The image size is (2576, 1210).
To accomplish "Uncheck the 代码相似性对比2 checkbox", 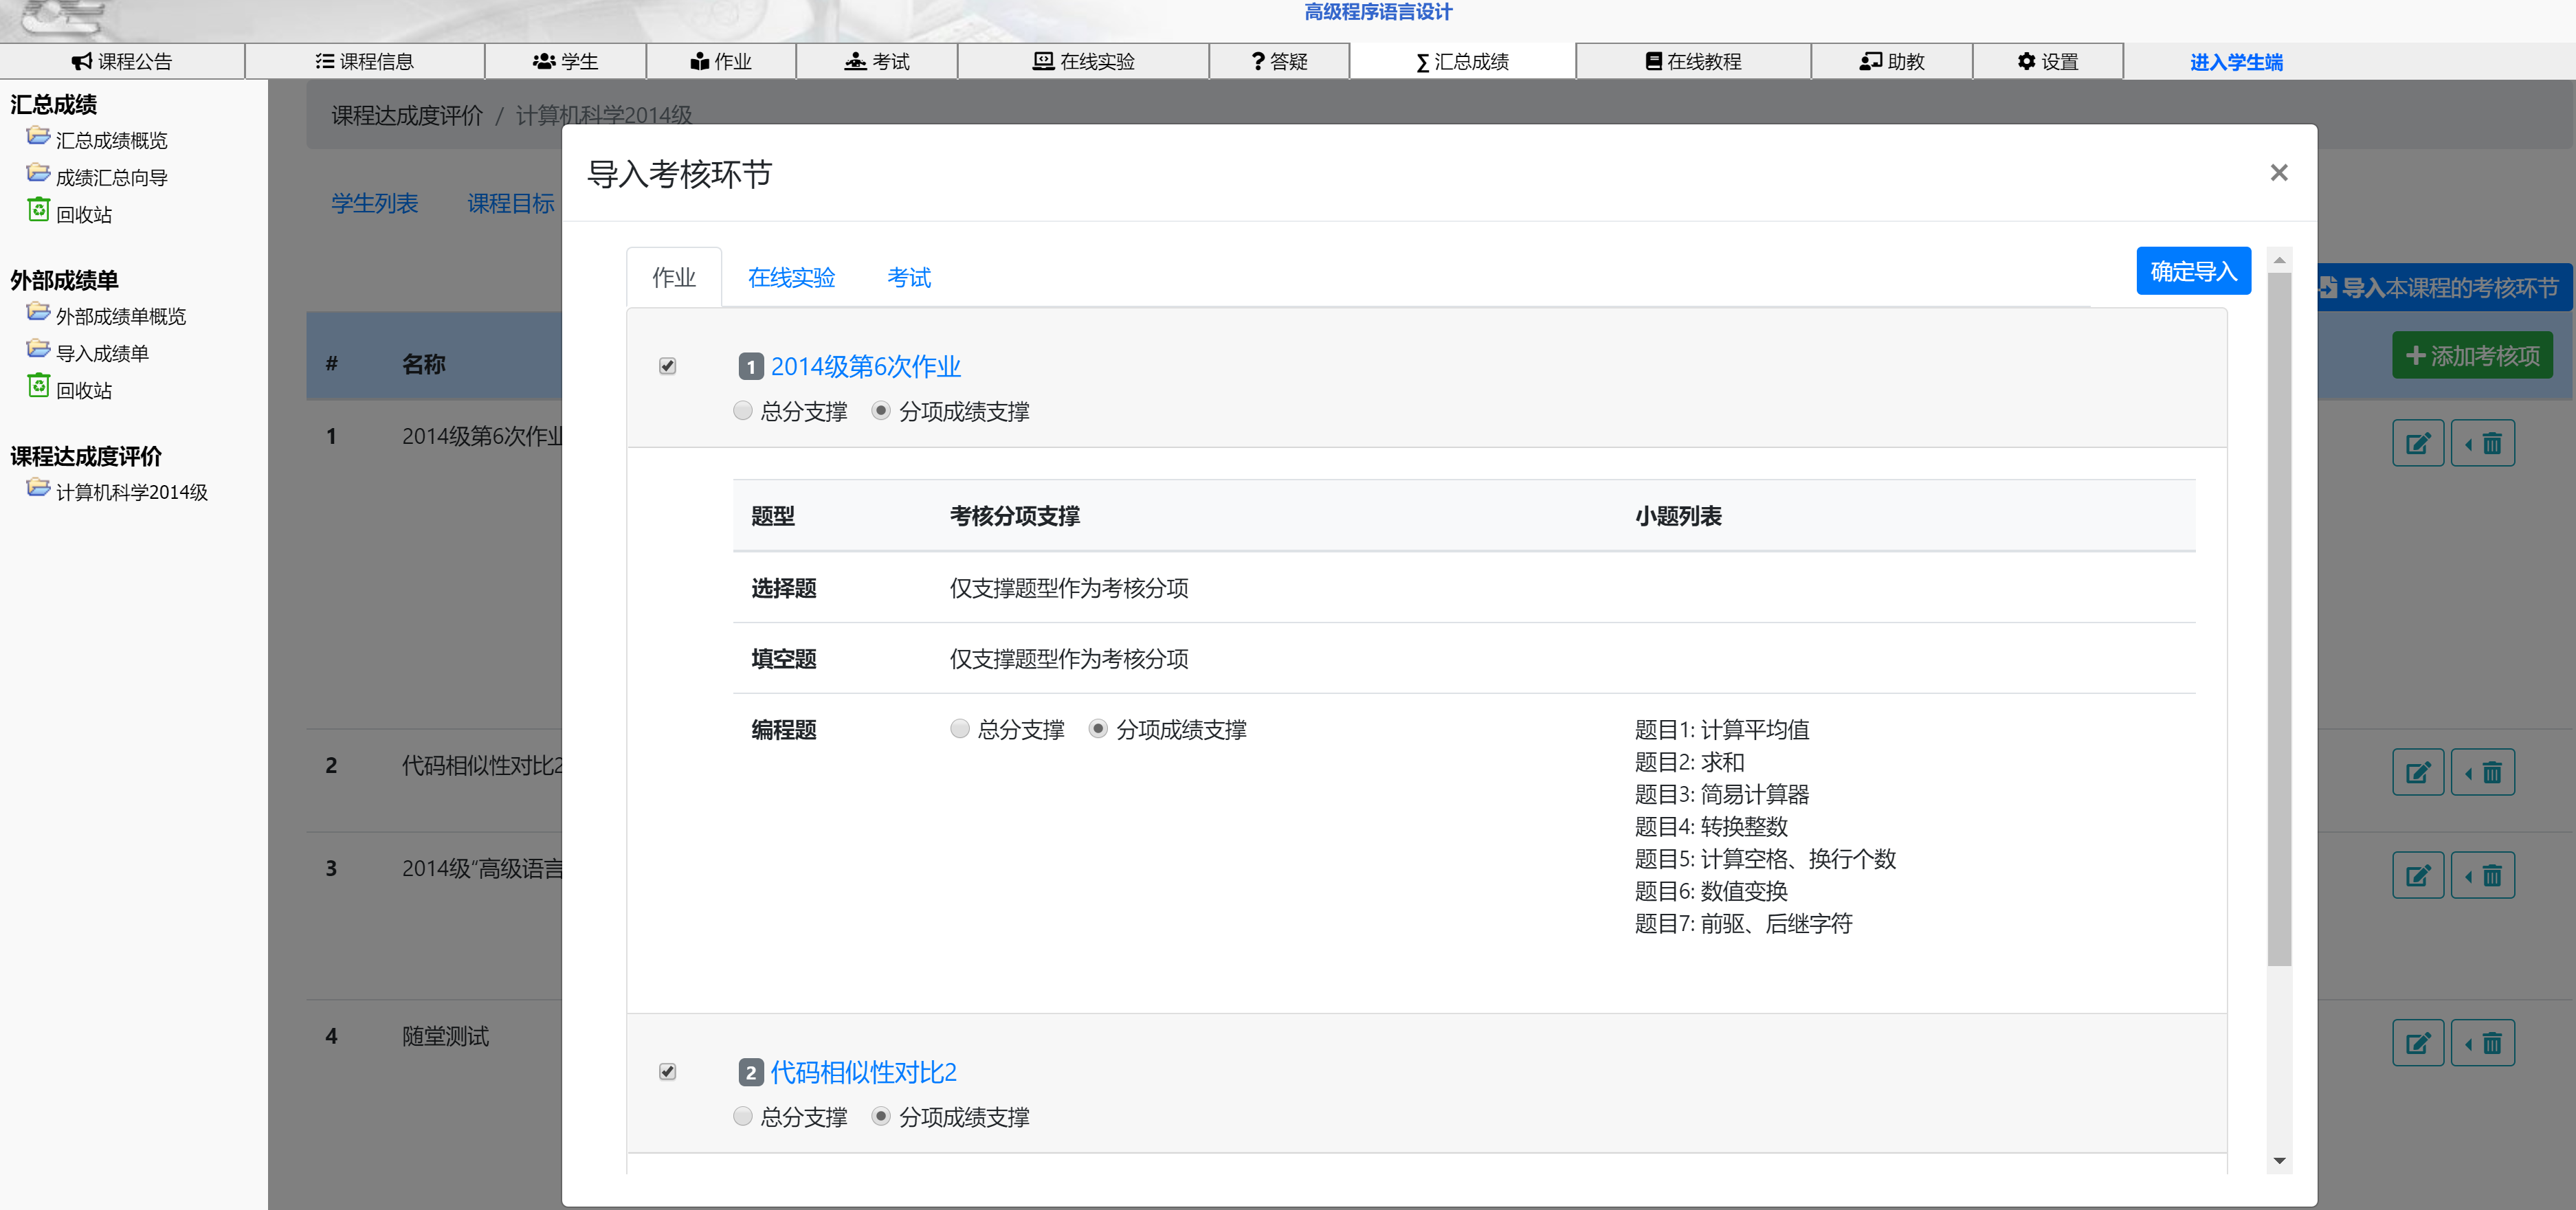I will coord(668,1072).
